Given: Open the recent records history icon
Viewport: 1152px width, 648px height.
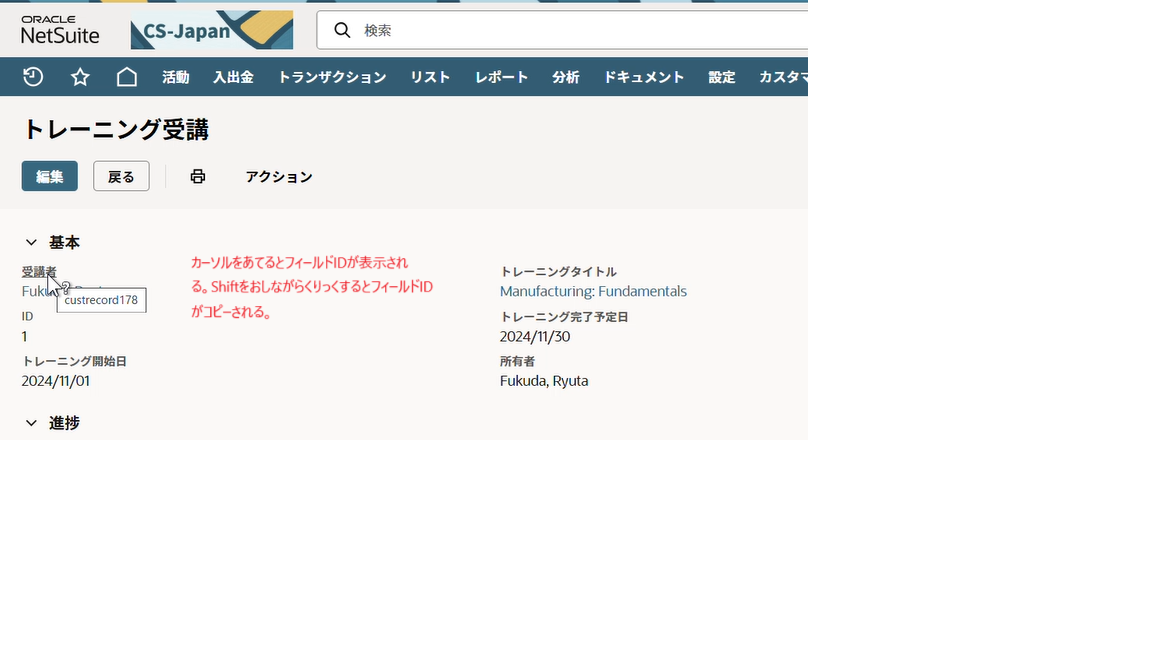Looking at the screenshot, I should [33, 76].
